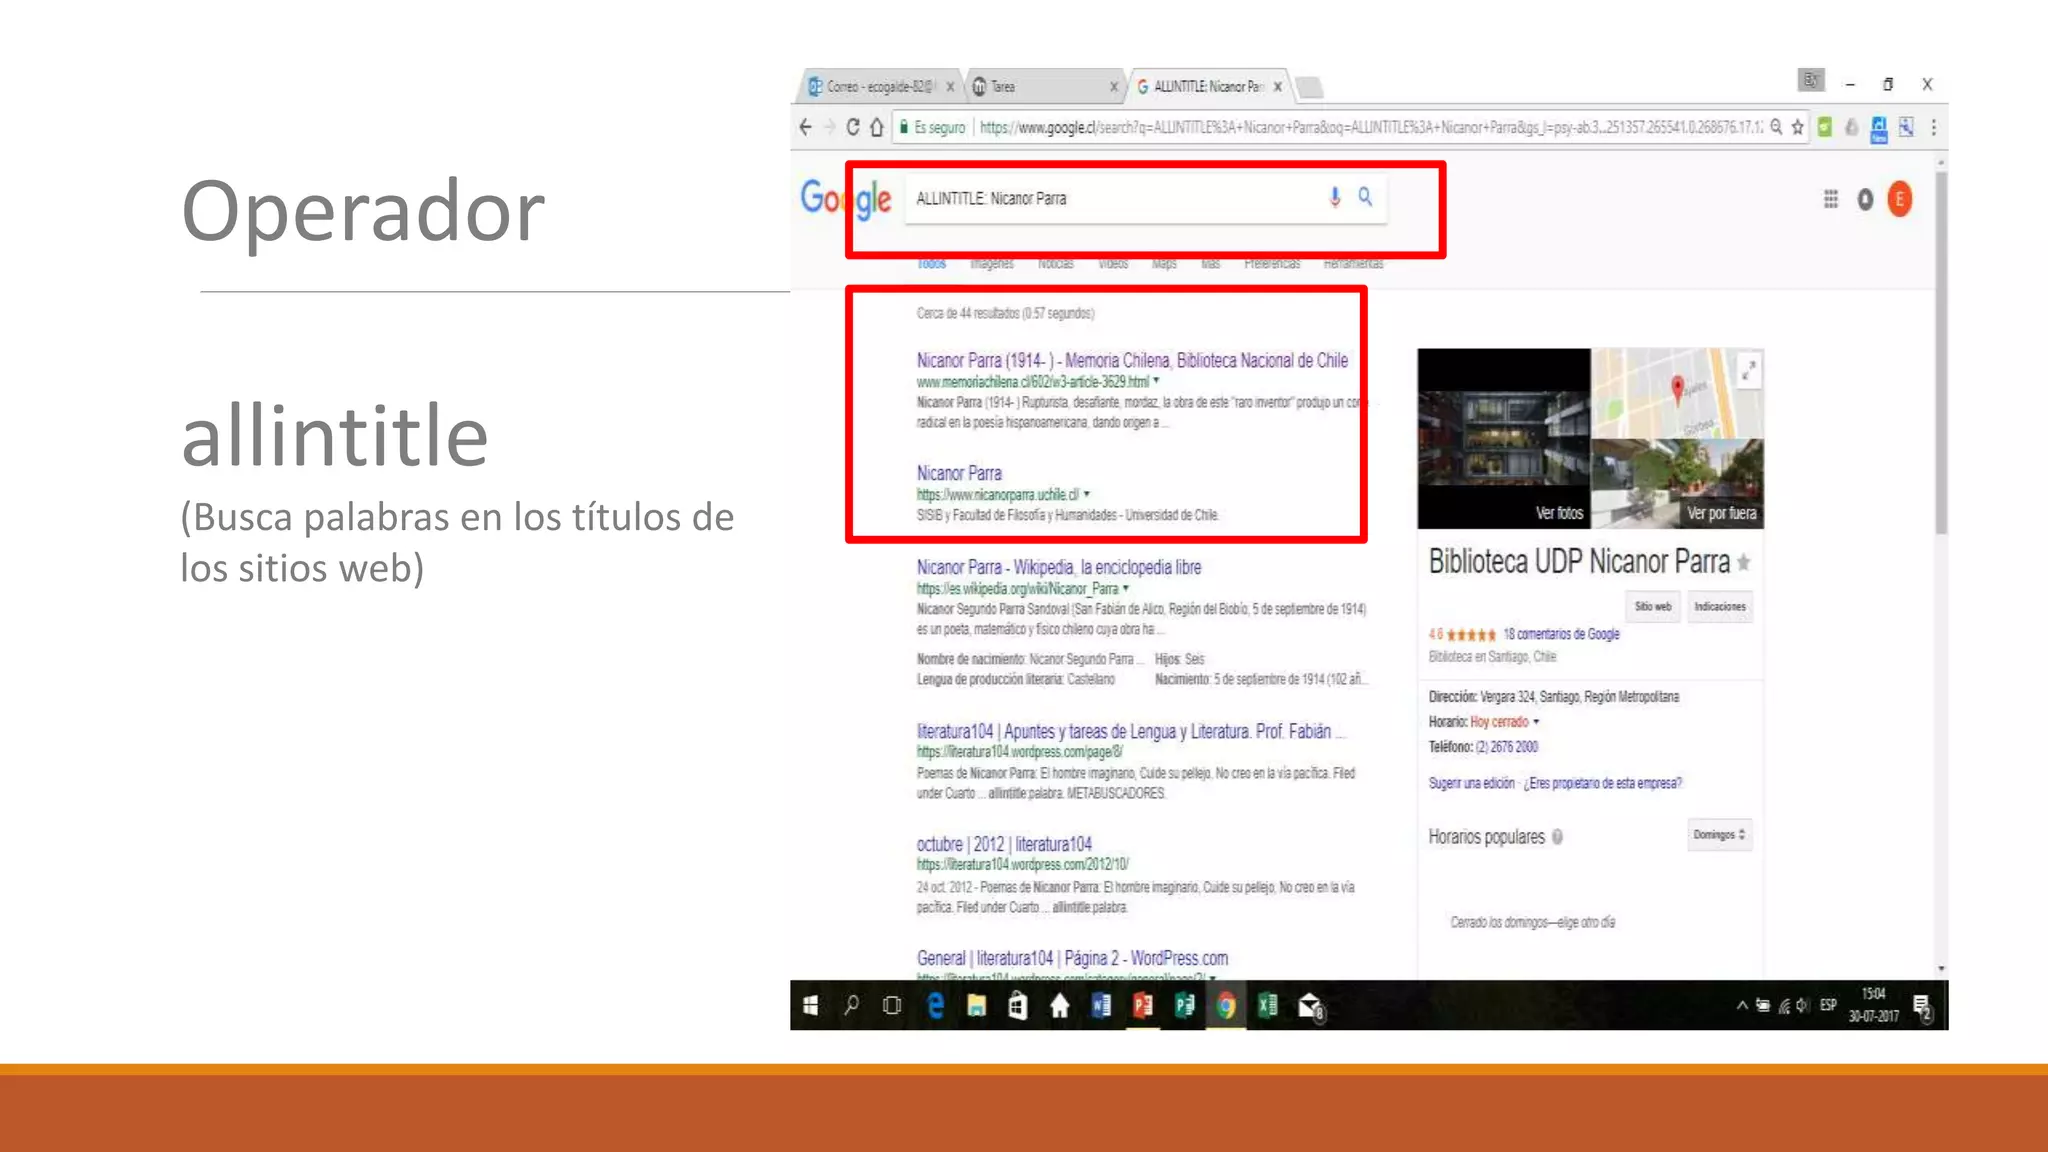This screenshot has width=2048, height=1152.
Task: Reload the page with refresh icon
Action: [x=852, y=127]
